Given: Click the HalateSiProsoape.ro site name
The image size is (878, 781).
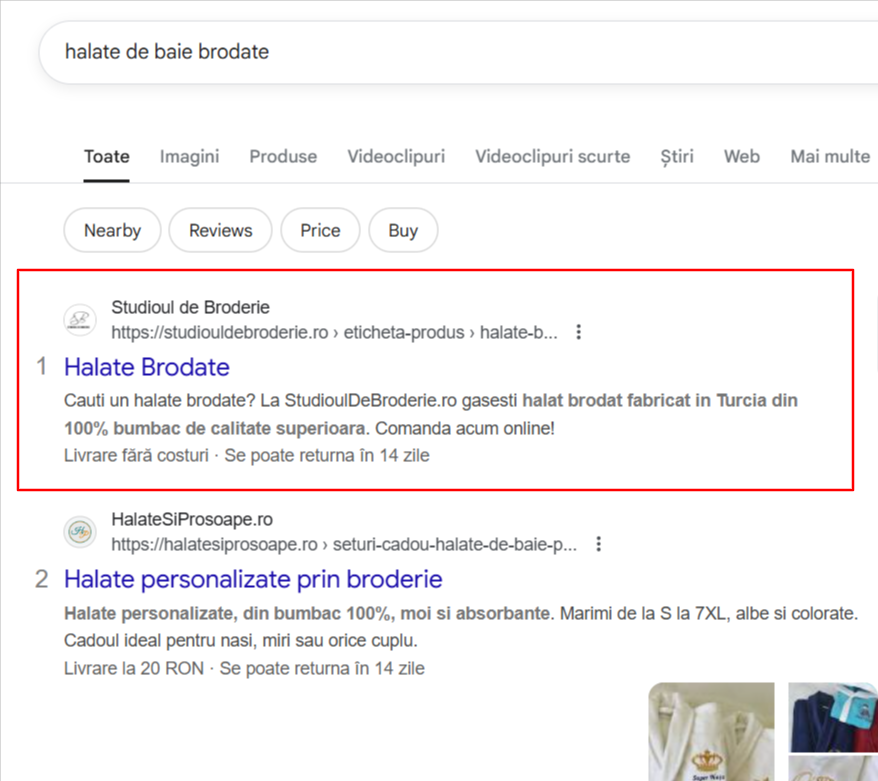Looking at the screenshot, I should 192,520.
